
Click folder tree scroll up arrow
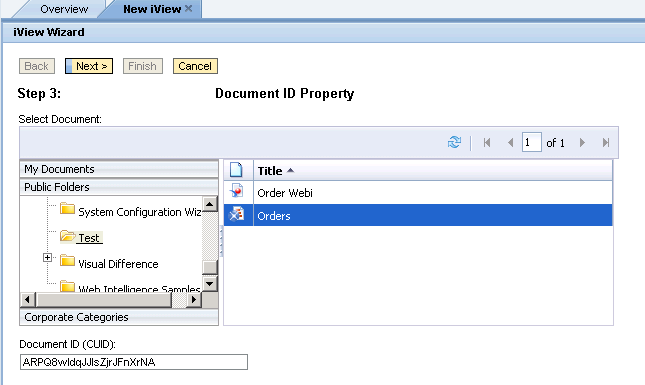[x=210, y=204]
